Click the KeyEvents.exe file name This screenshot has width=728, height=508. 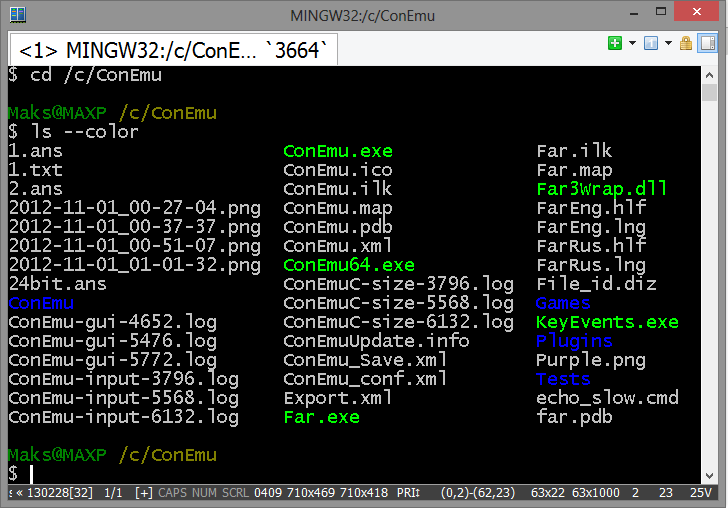point(607,322)
